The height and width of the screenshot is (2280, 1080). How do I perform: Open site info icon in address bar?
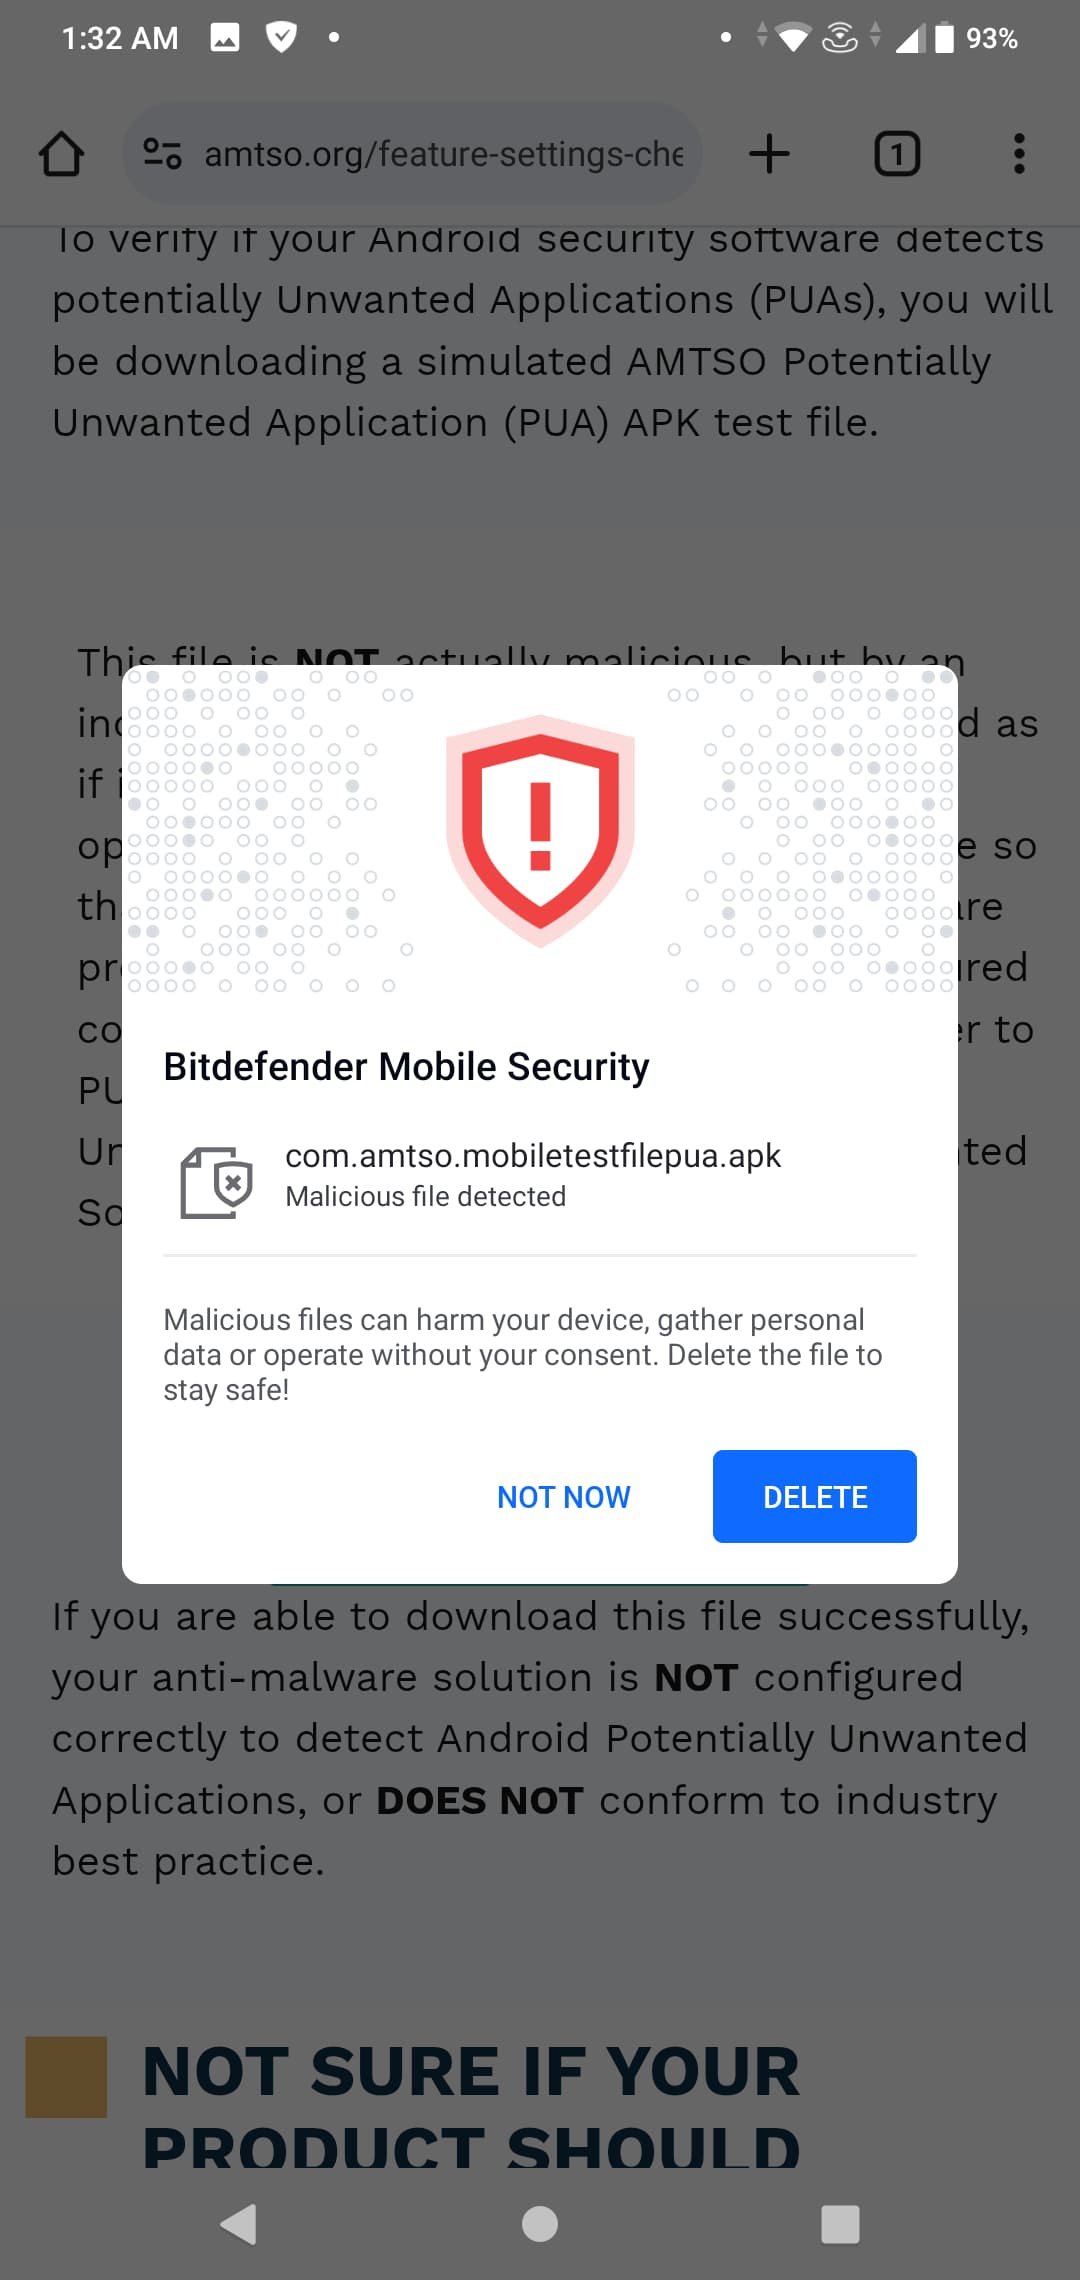162,154
